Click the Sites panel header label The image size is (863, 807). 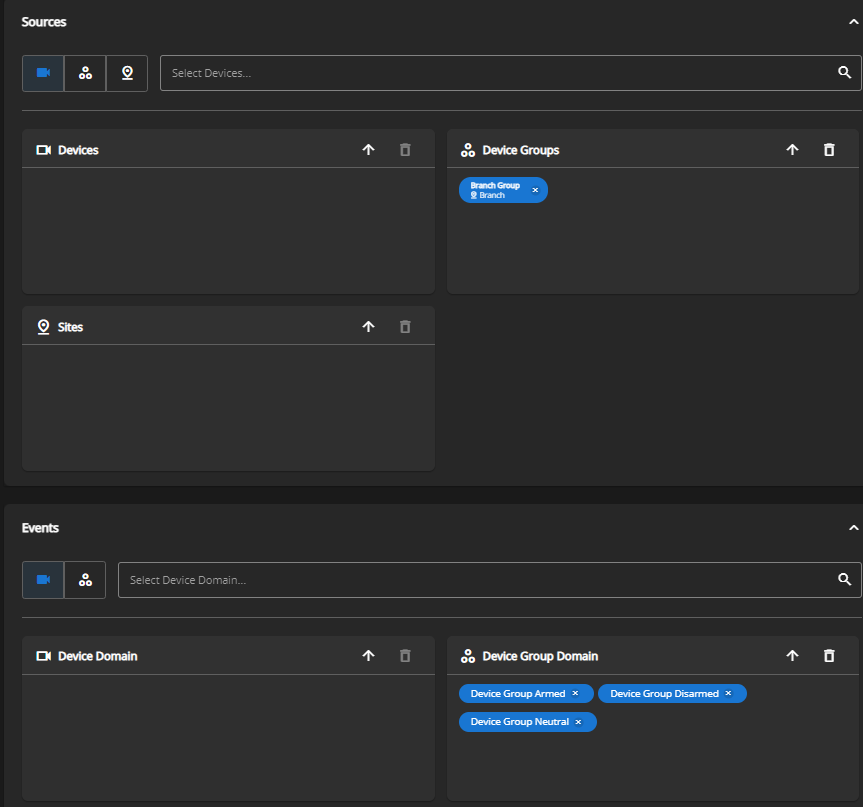[x=70, y=327]
